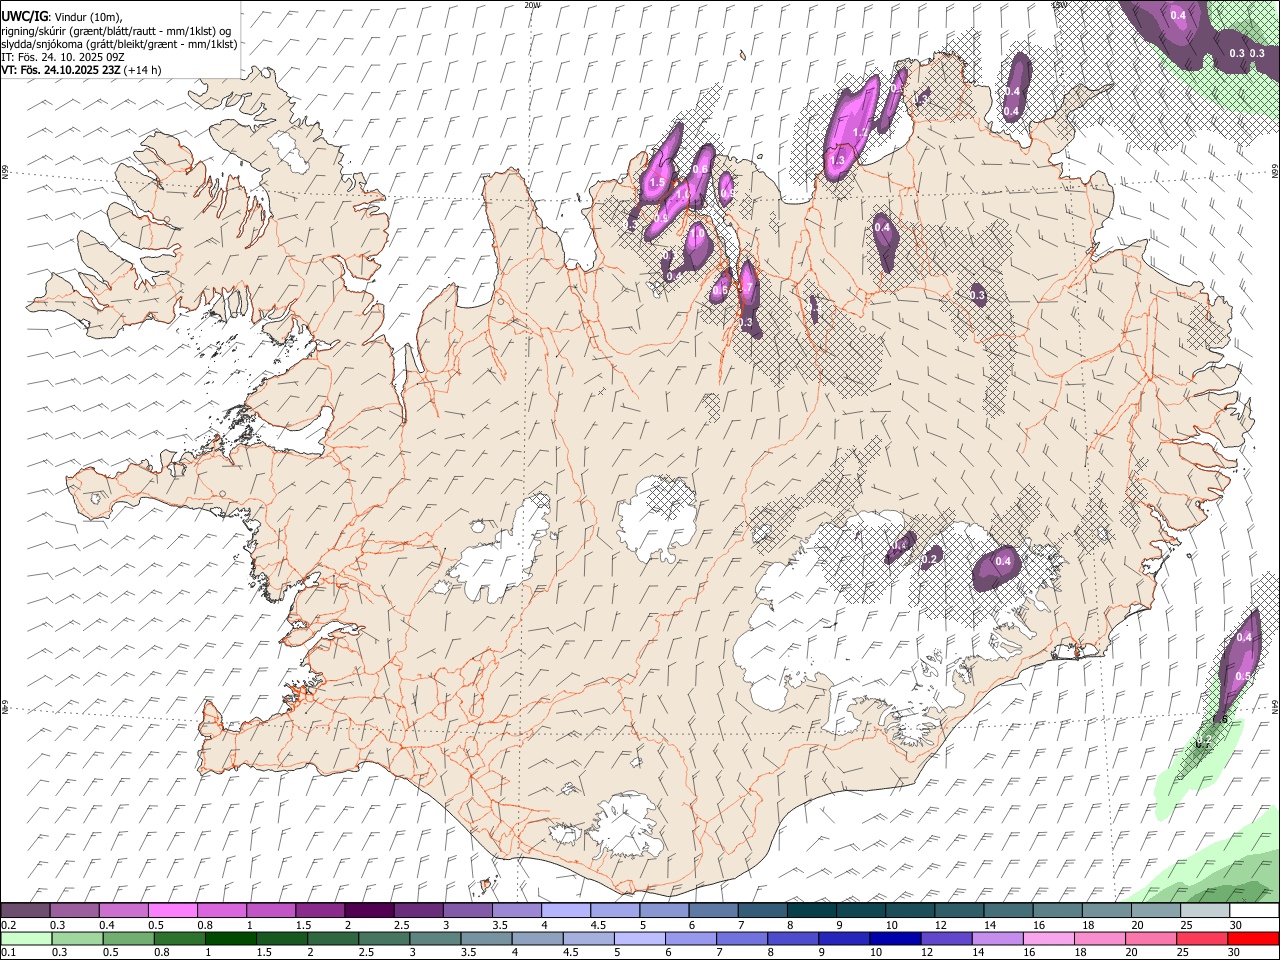Click the '0.2' label in the upper legend
This screenshot has width=1280, height=960.
[x=8, y=925]
